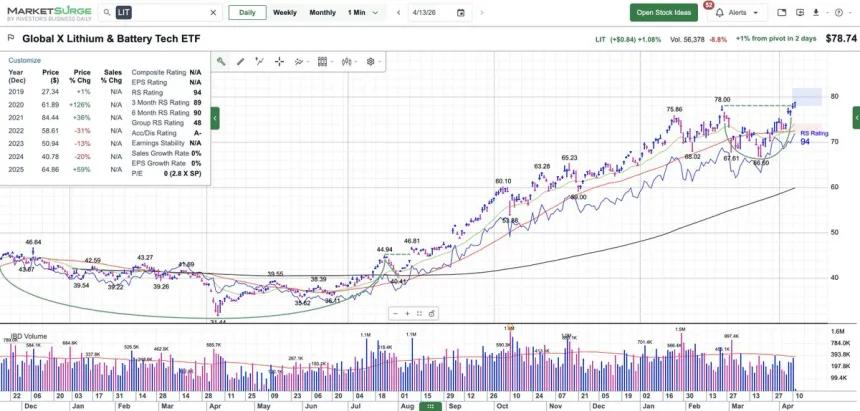Go to previous date with left arrow
This screenshot has width=860, height=411.
click(x=399, y=12)
